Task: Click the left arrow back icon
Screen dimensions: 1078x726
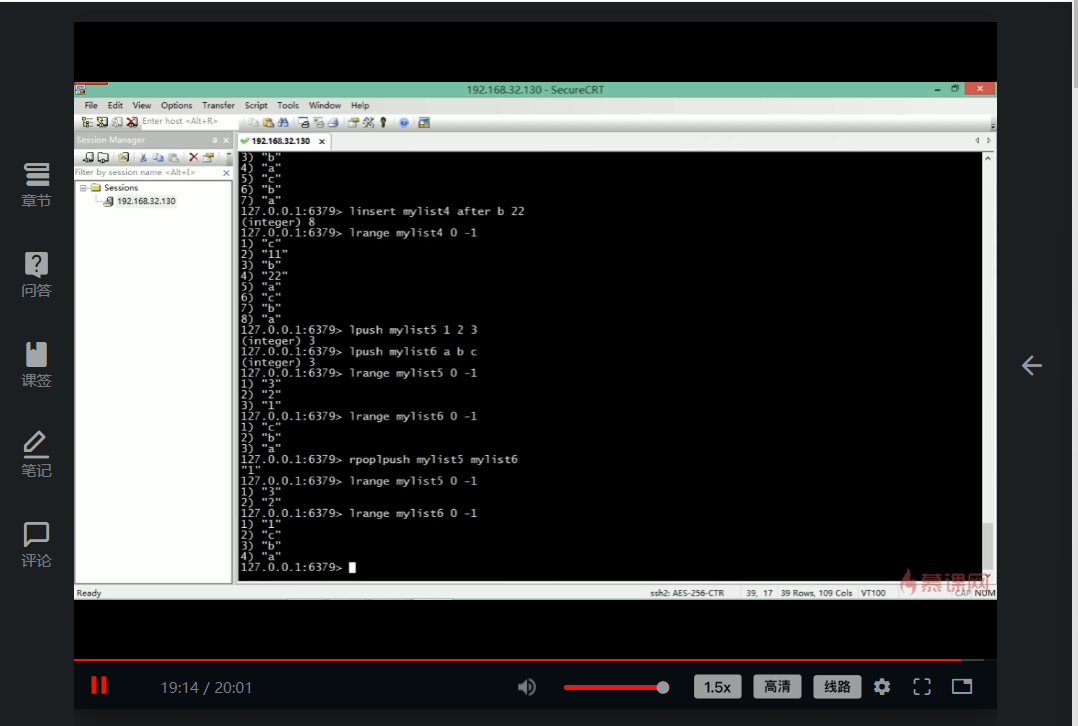Action: point(1031,365)
